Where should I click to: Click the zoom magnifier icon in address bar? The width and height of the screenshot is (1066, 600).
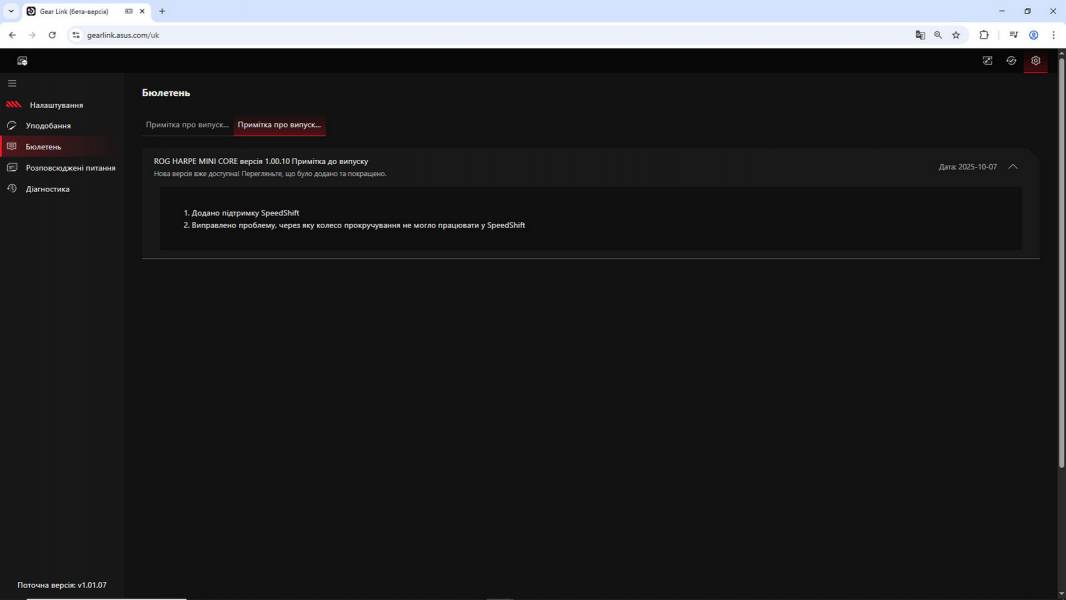click(x=938, y=35)
